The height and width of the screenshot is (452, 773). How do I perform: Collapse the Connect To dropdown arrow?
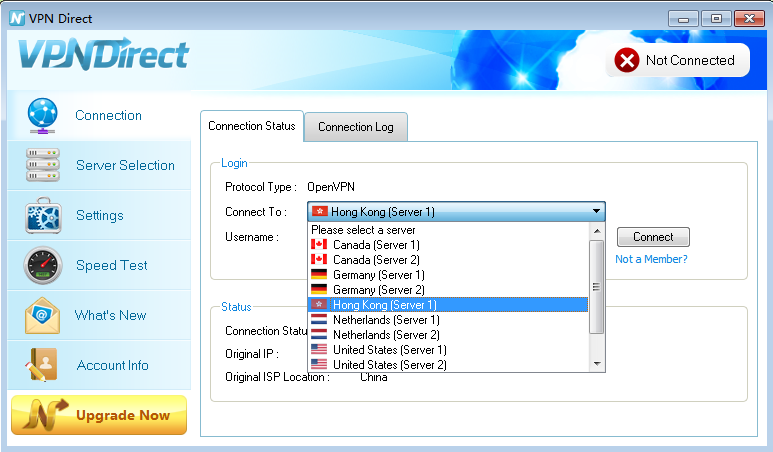(596, 211)
